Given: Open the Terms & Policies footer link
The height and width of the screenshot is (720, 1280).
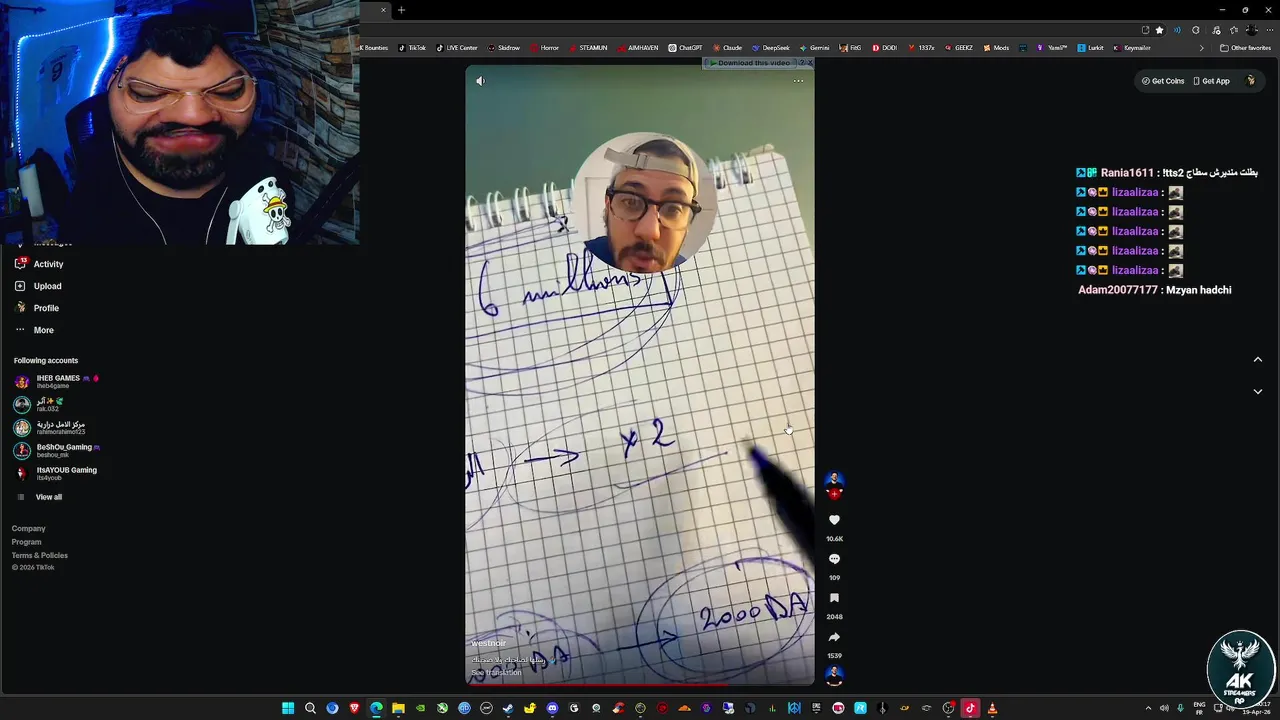Looking at the screenshot, I should [39, 555].
